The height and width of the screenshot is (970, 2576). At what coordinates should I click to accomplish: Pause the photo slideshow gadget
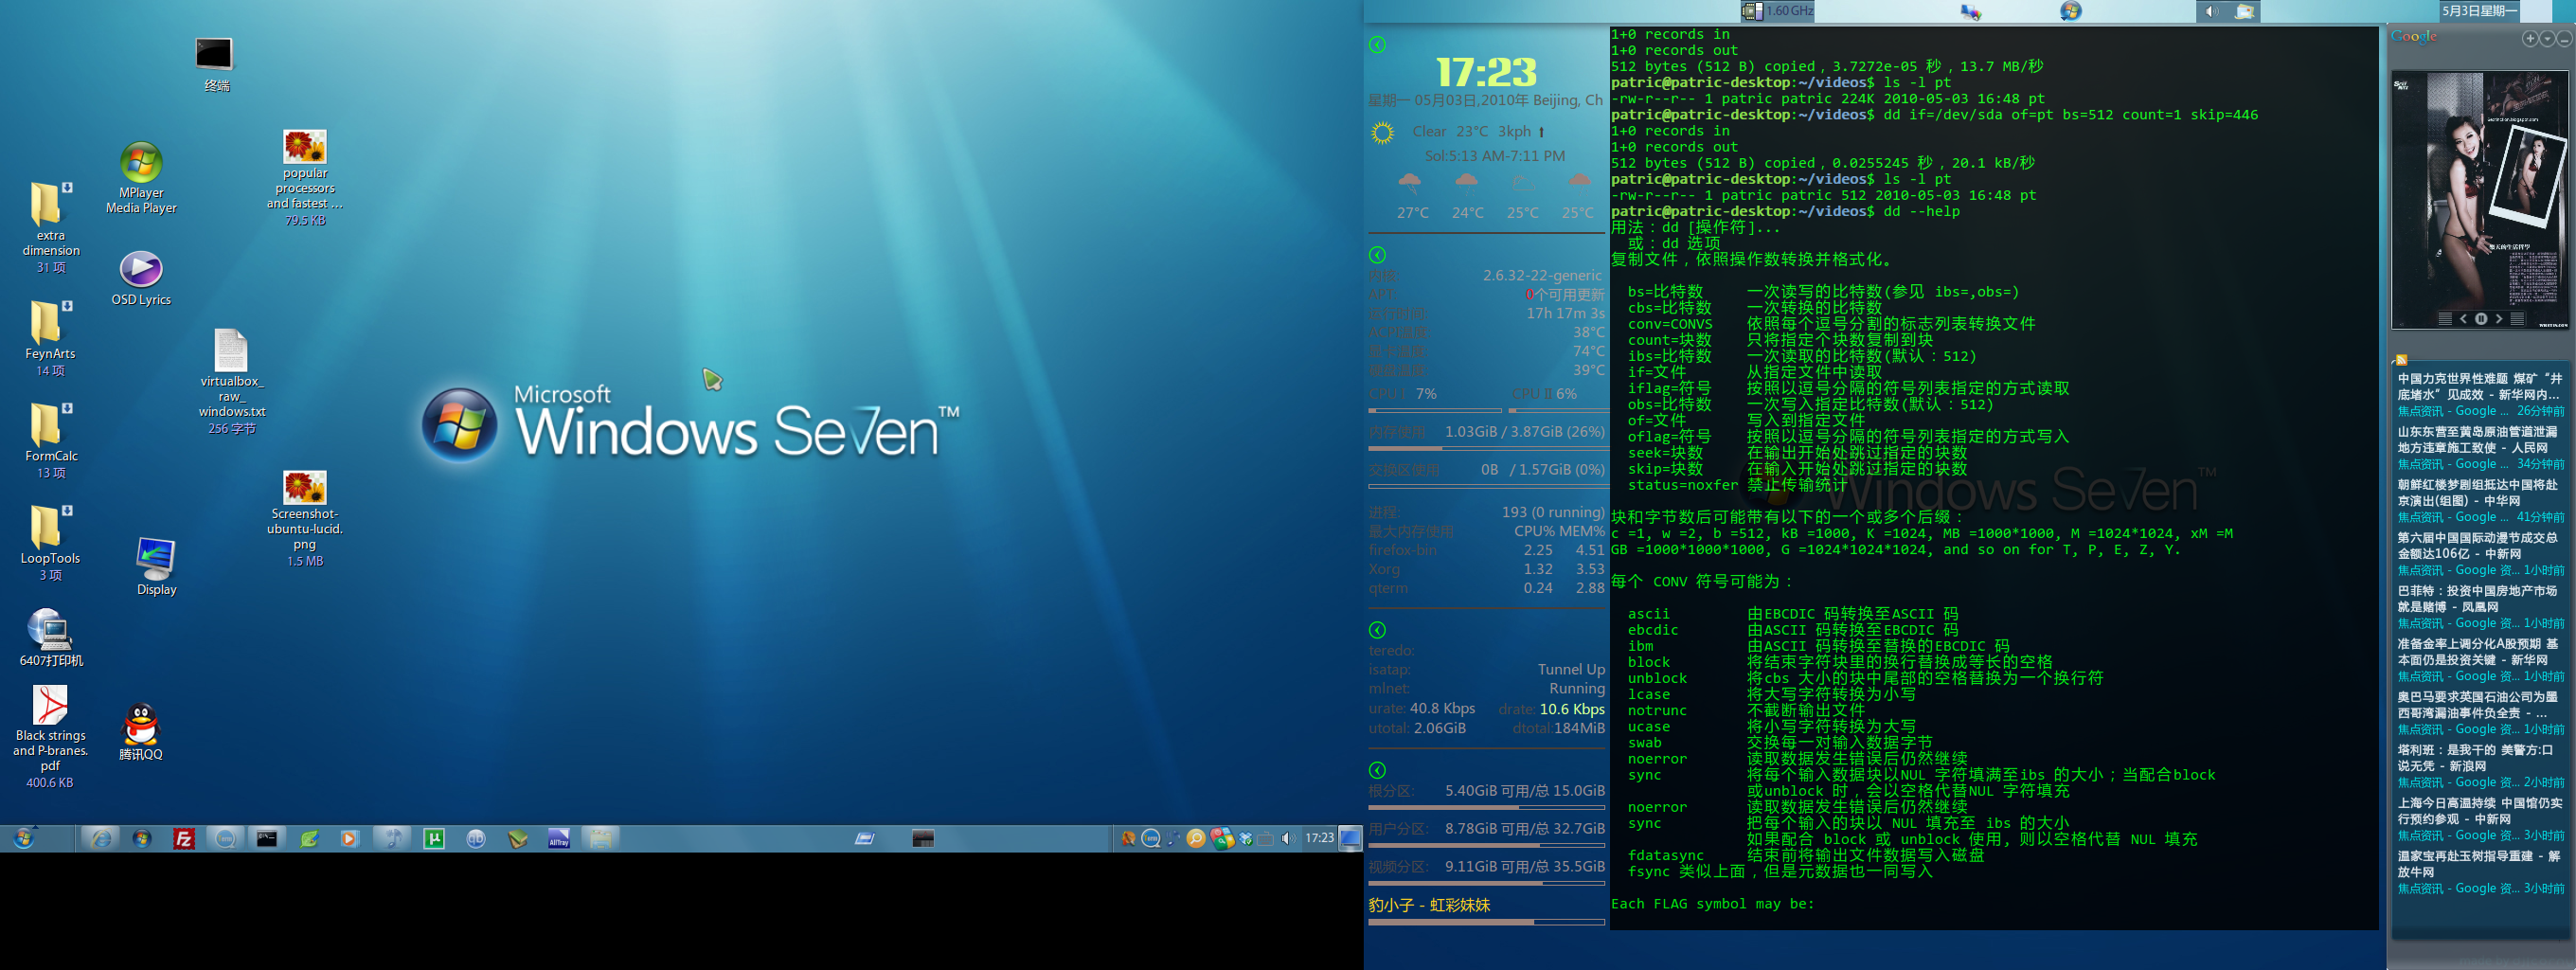[x=2481, y=319]
